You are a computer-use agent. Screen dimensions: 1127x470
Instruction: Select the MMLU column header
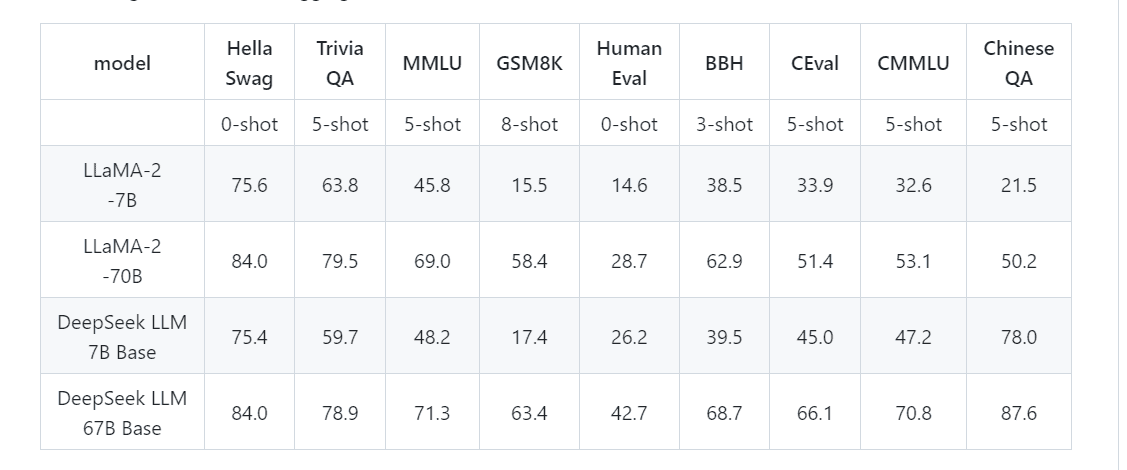[x=432, y=63]
